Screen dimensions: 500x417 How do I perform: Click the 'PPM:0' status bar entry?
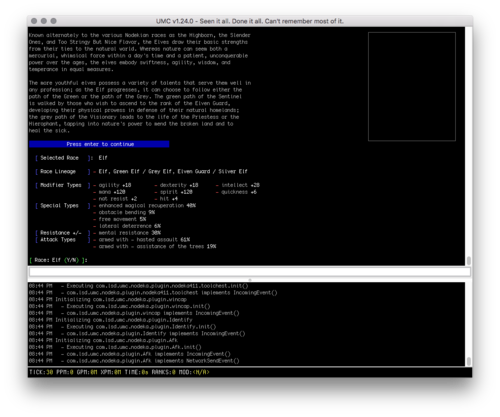[65, 372]
